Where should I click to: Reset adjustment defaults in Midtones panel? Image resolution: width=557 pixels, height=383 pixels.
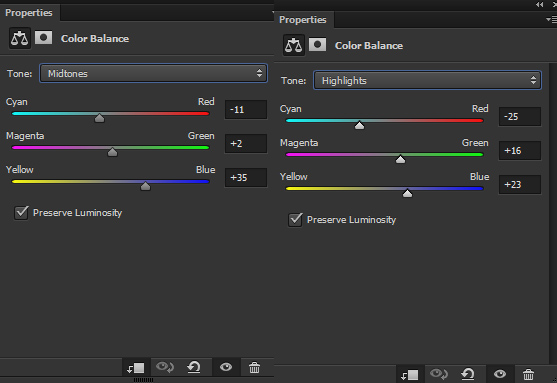(194, 367)
